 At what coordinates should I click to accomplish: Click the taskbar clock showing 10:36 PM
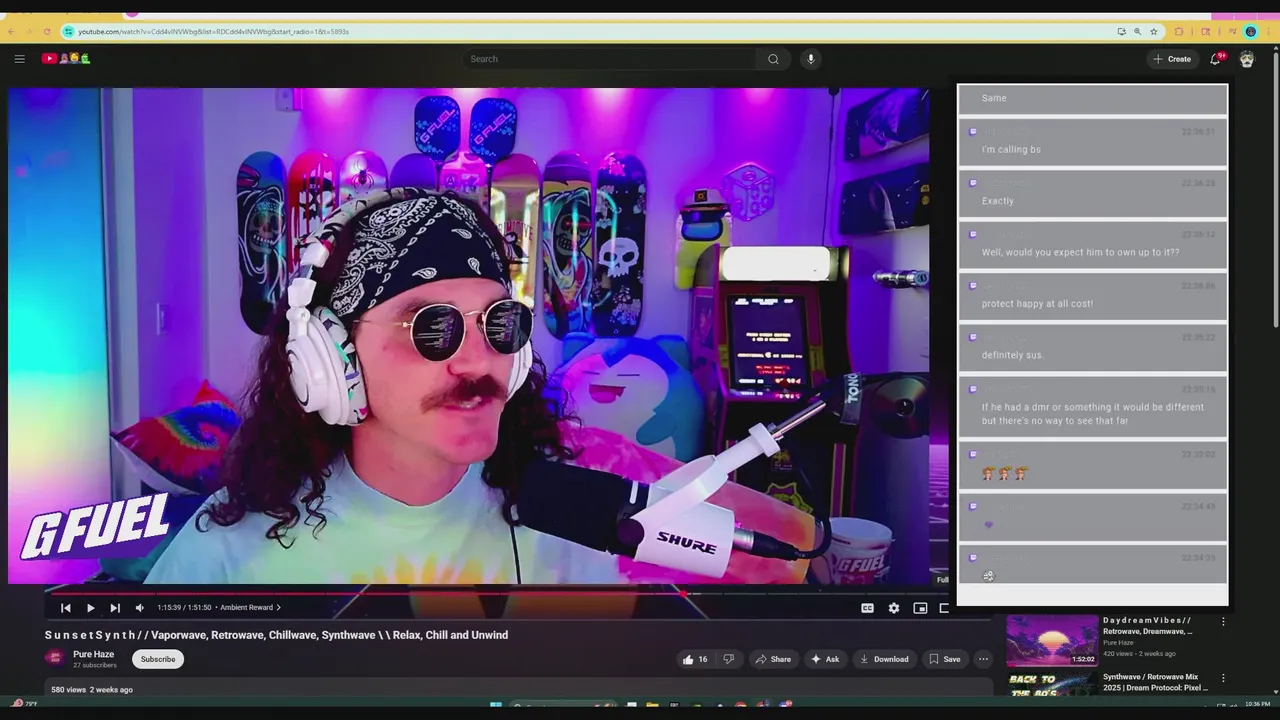[1257, 705]
